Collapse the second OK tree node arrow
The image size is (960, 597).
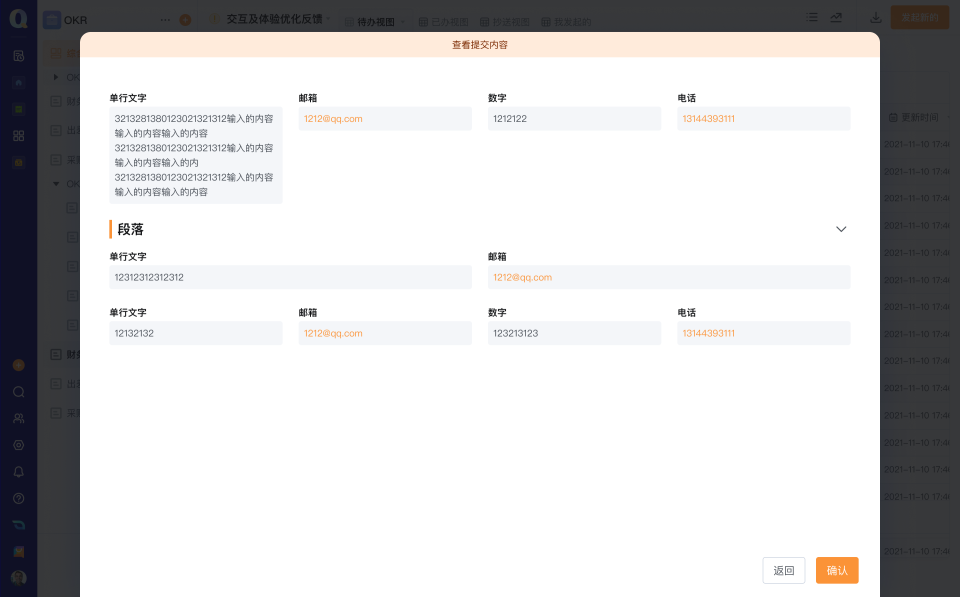click(x=56, y=184)
